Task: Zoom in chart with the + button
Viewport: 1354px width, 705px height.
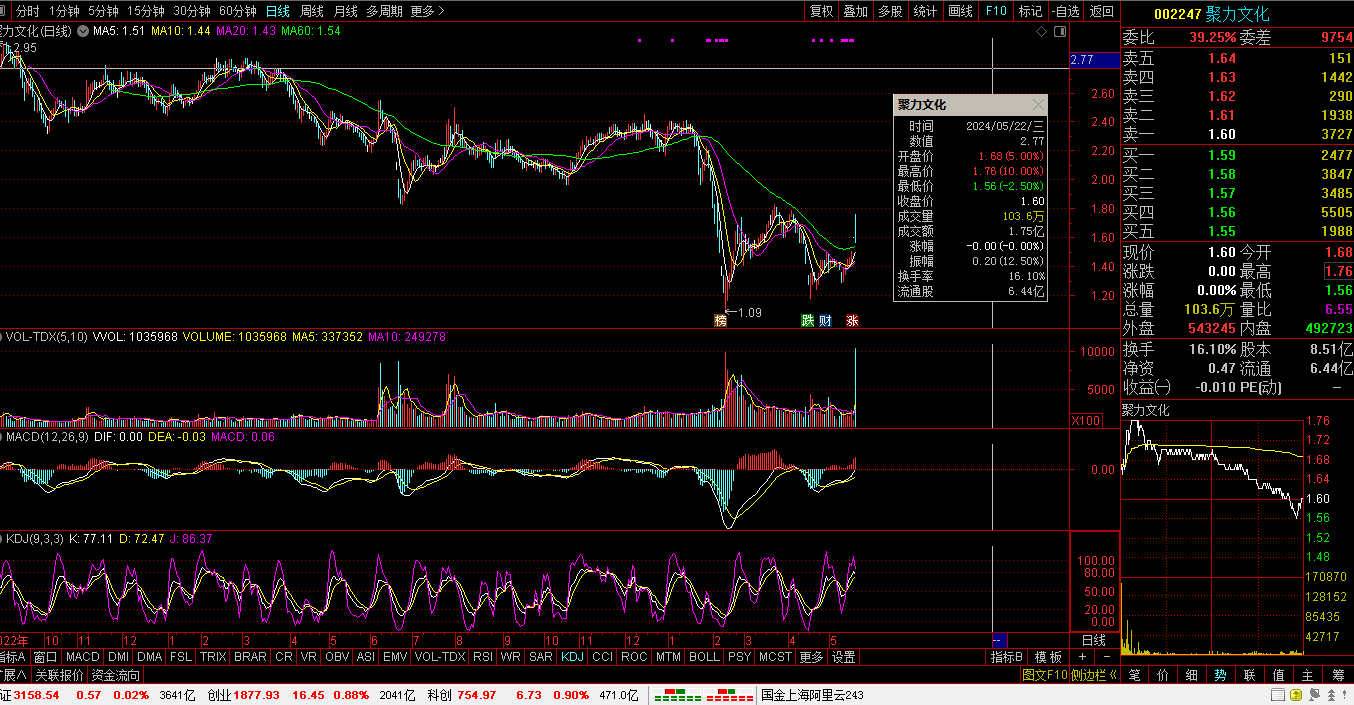Action: tap(1082, 657)
